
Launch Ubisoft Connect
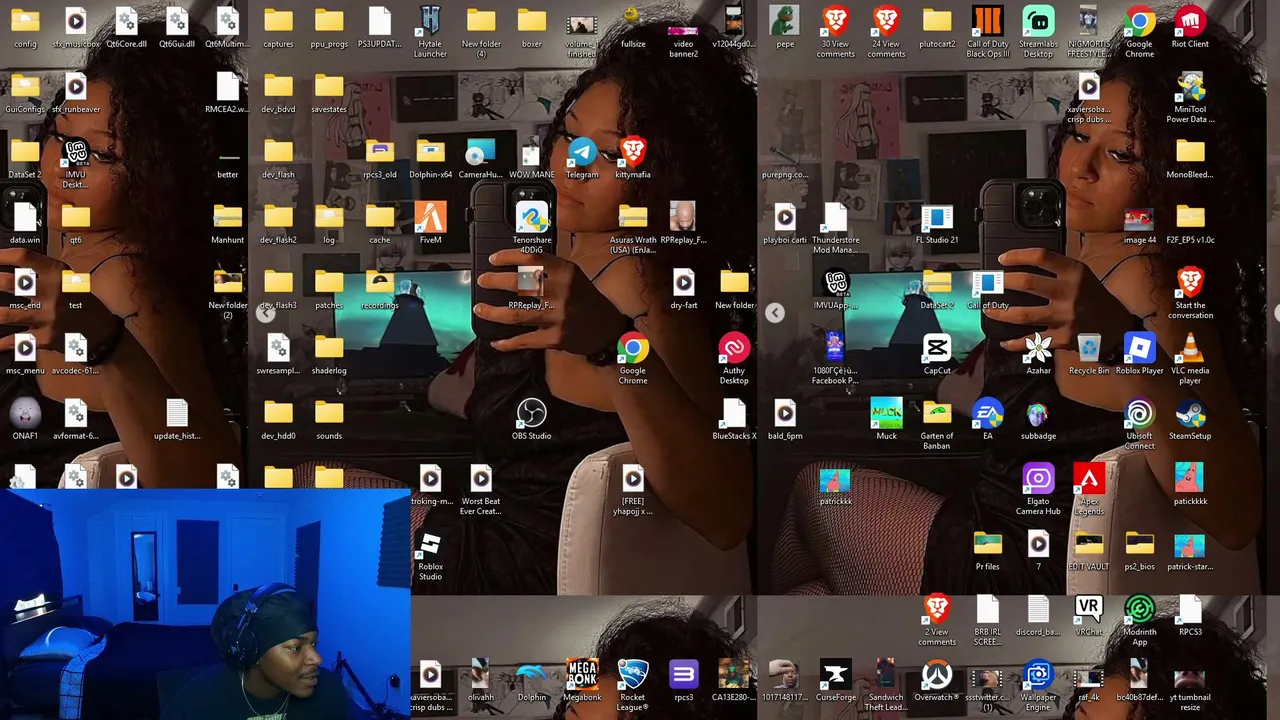click(x=1139, y=424)
